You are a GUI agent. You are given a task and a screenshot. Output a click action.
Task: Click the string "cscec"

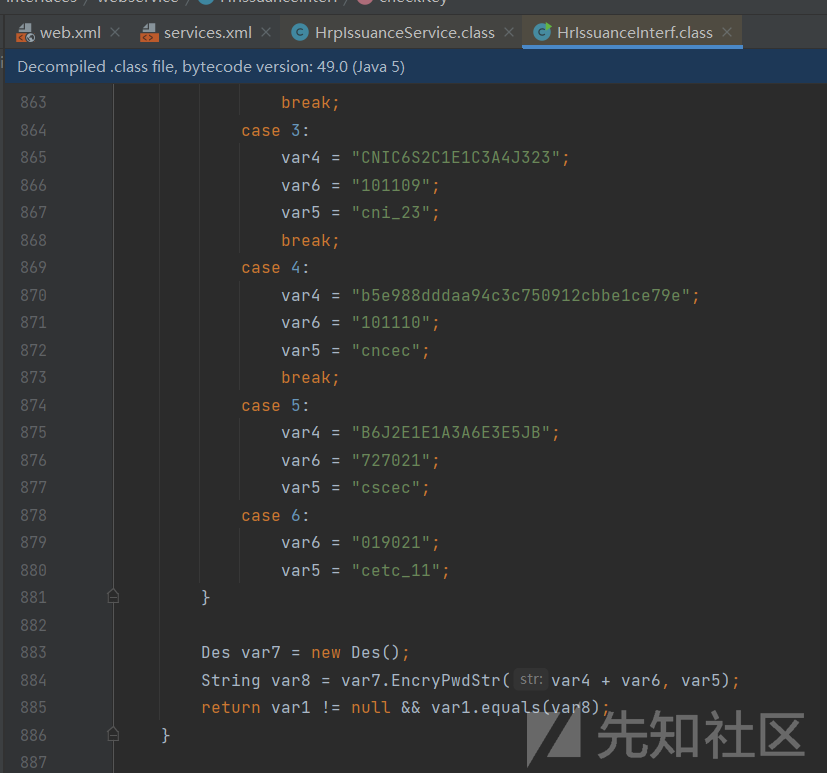[x=386, y=488]
